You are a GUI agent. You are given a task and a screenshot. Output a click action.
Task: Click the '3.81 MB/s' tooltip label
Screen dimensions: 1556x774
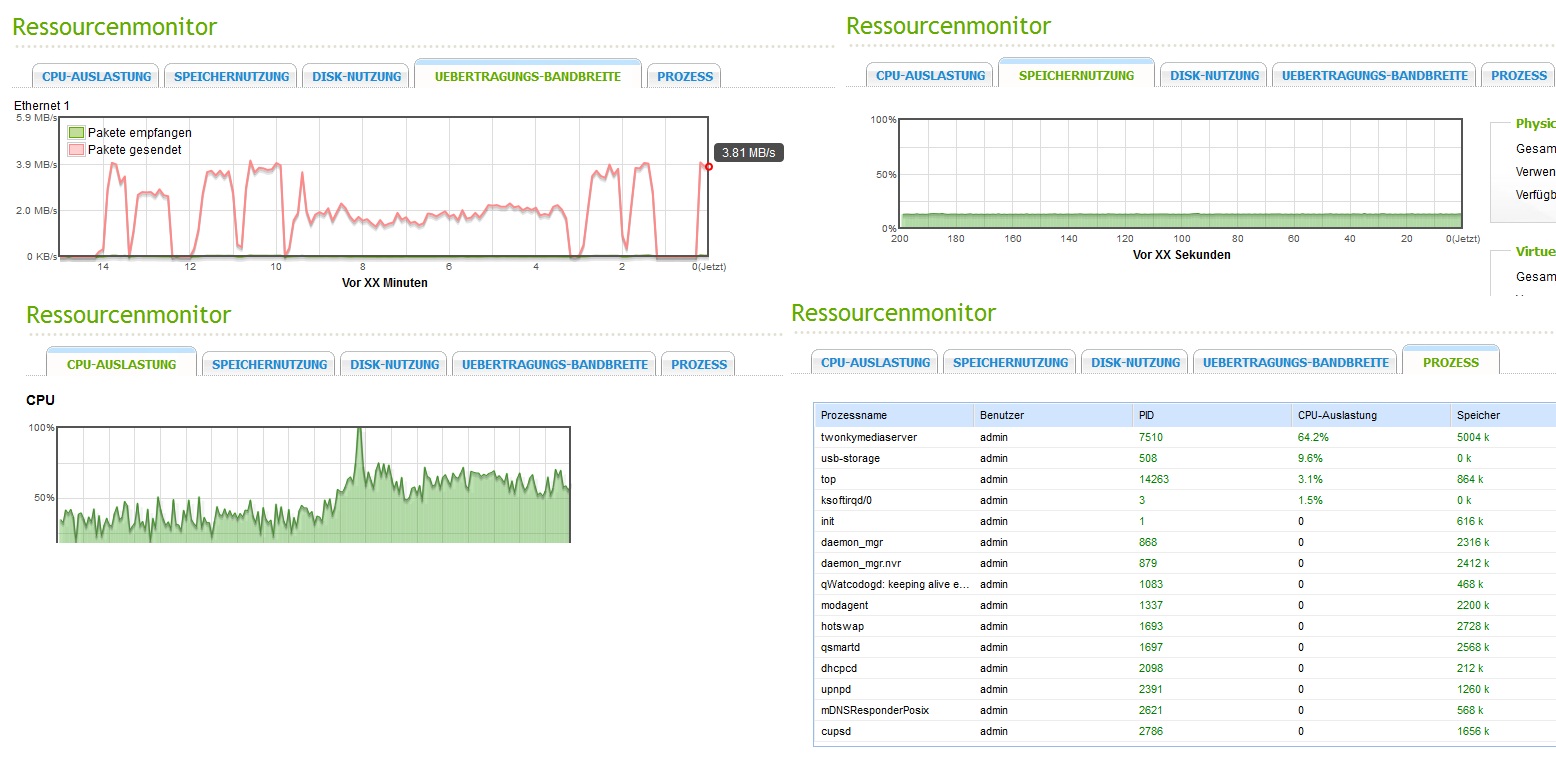pyautogui.click(x=749, y=153)
